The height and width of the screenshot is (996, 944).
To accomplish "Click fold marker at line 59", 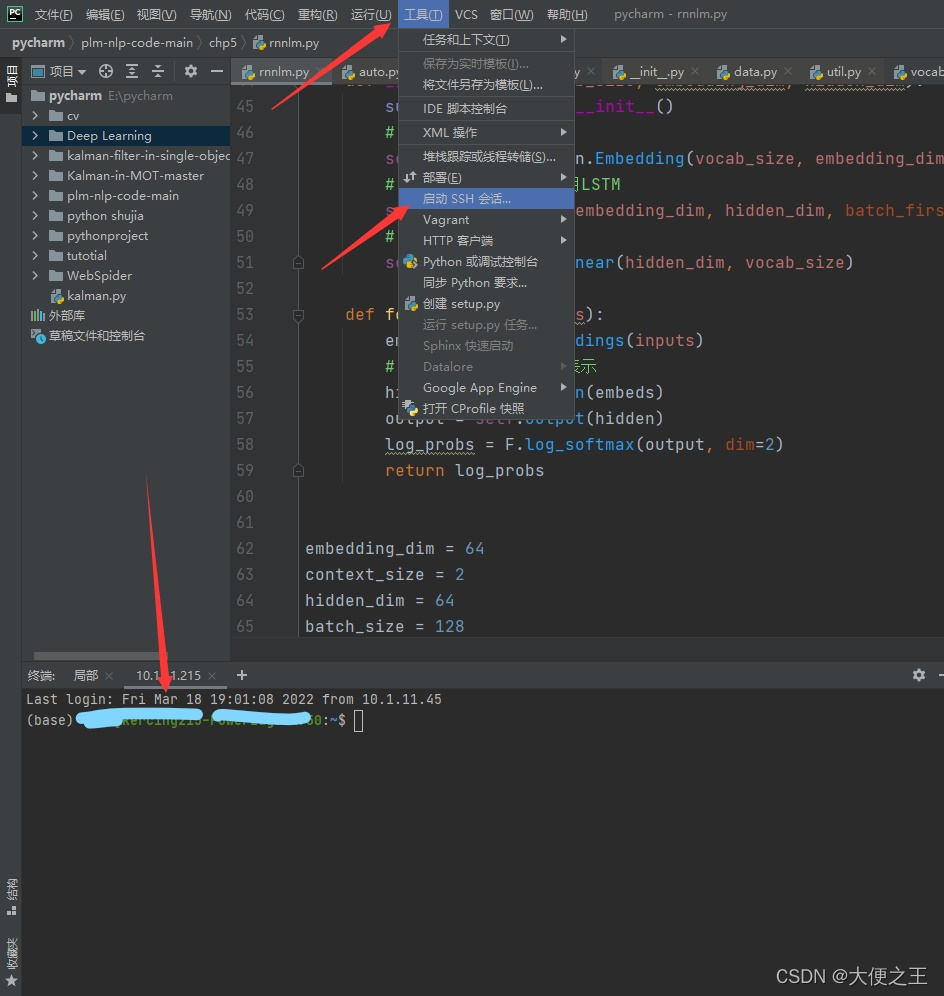I will tap(298, 471).
